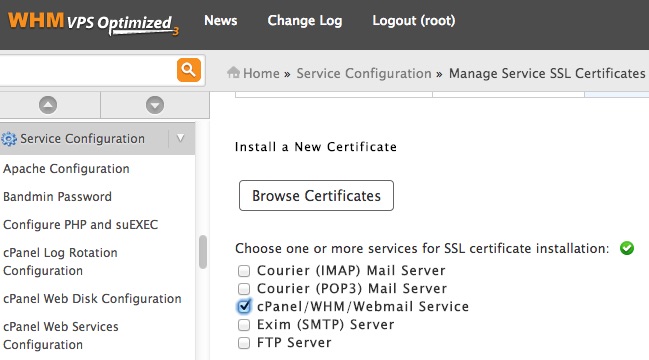
Task: Click the sidebar search input field
Action: tap(87, 70)
